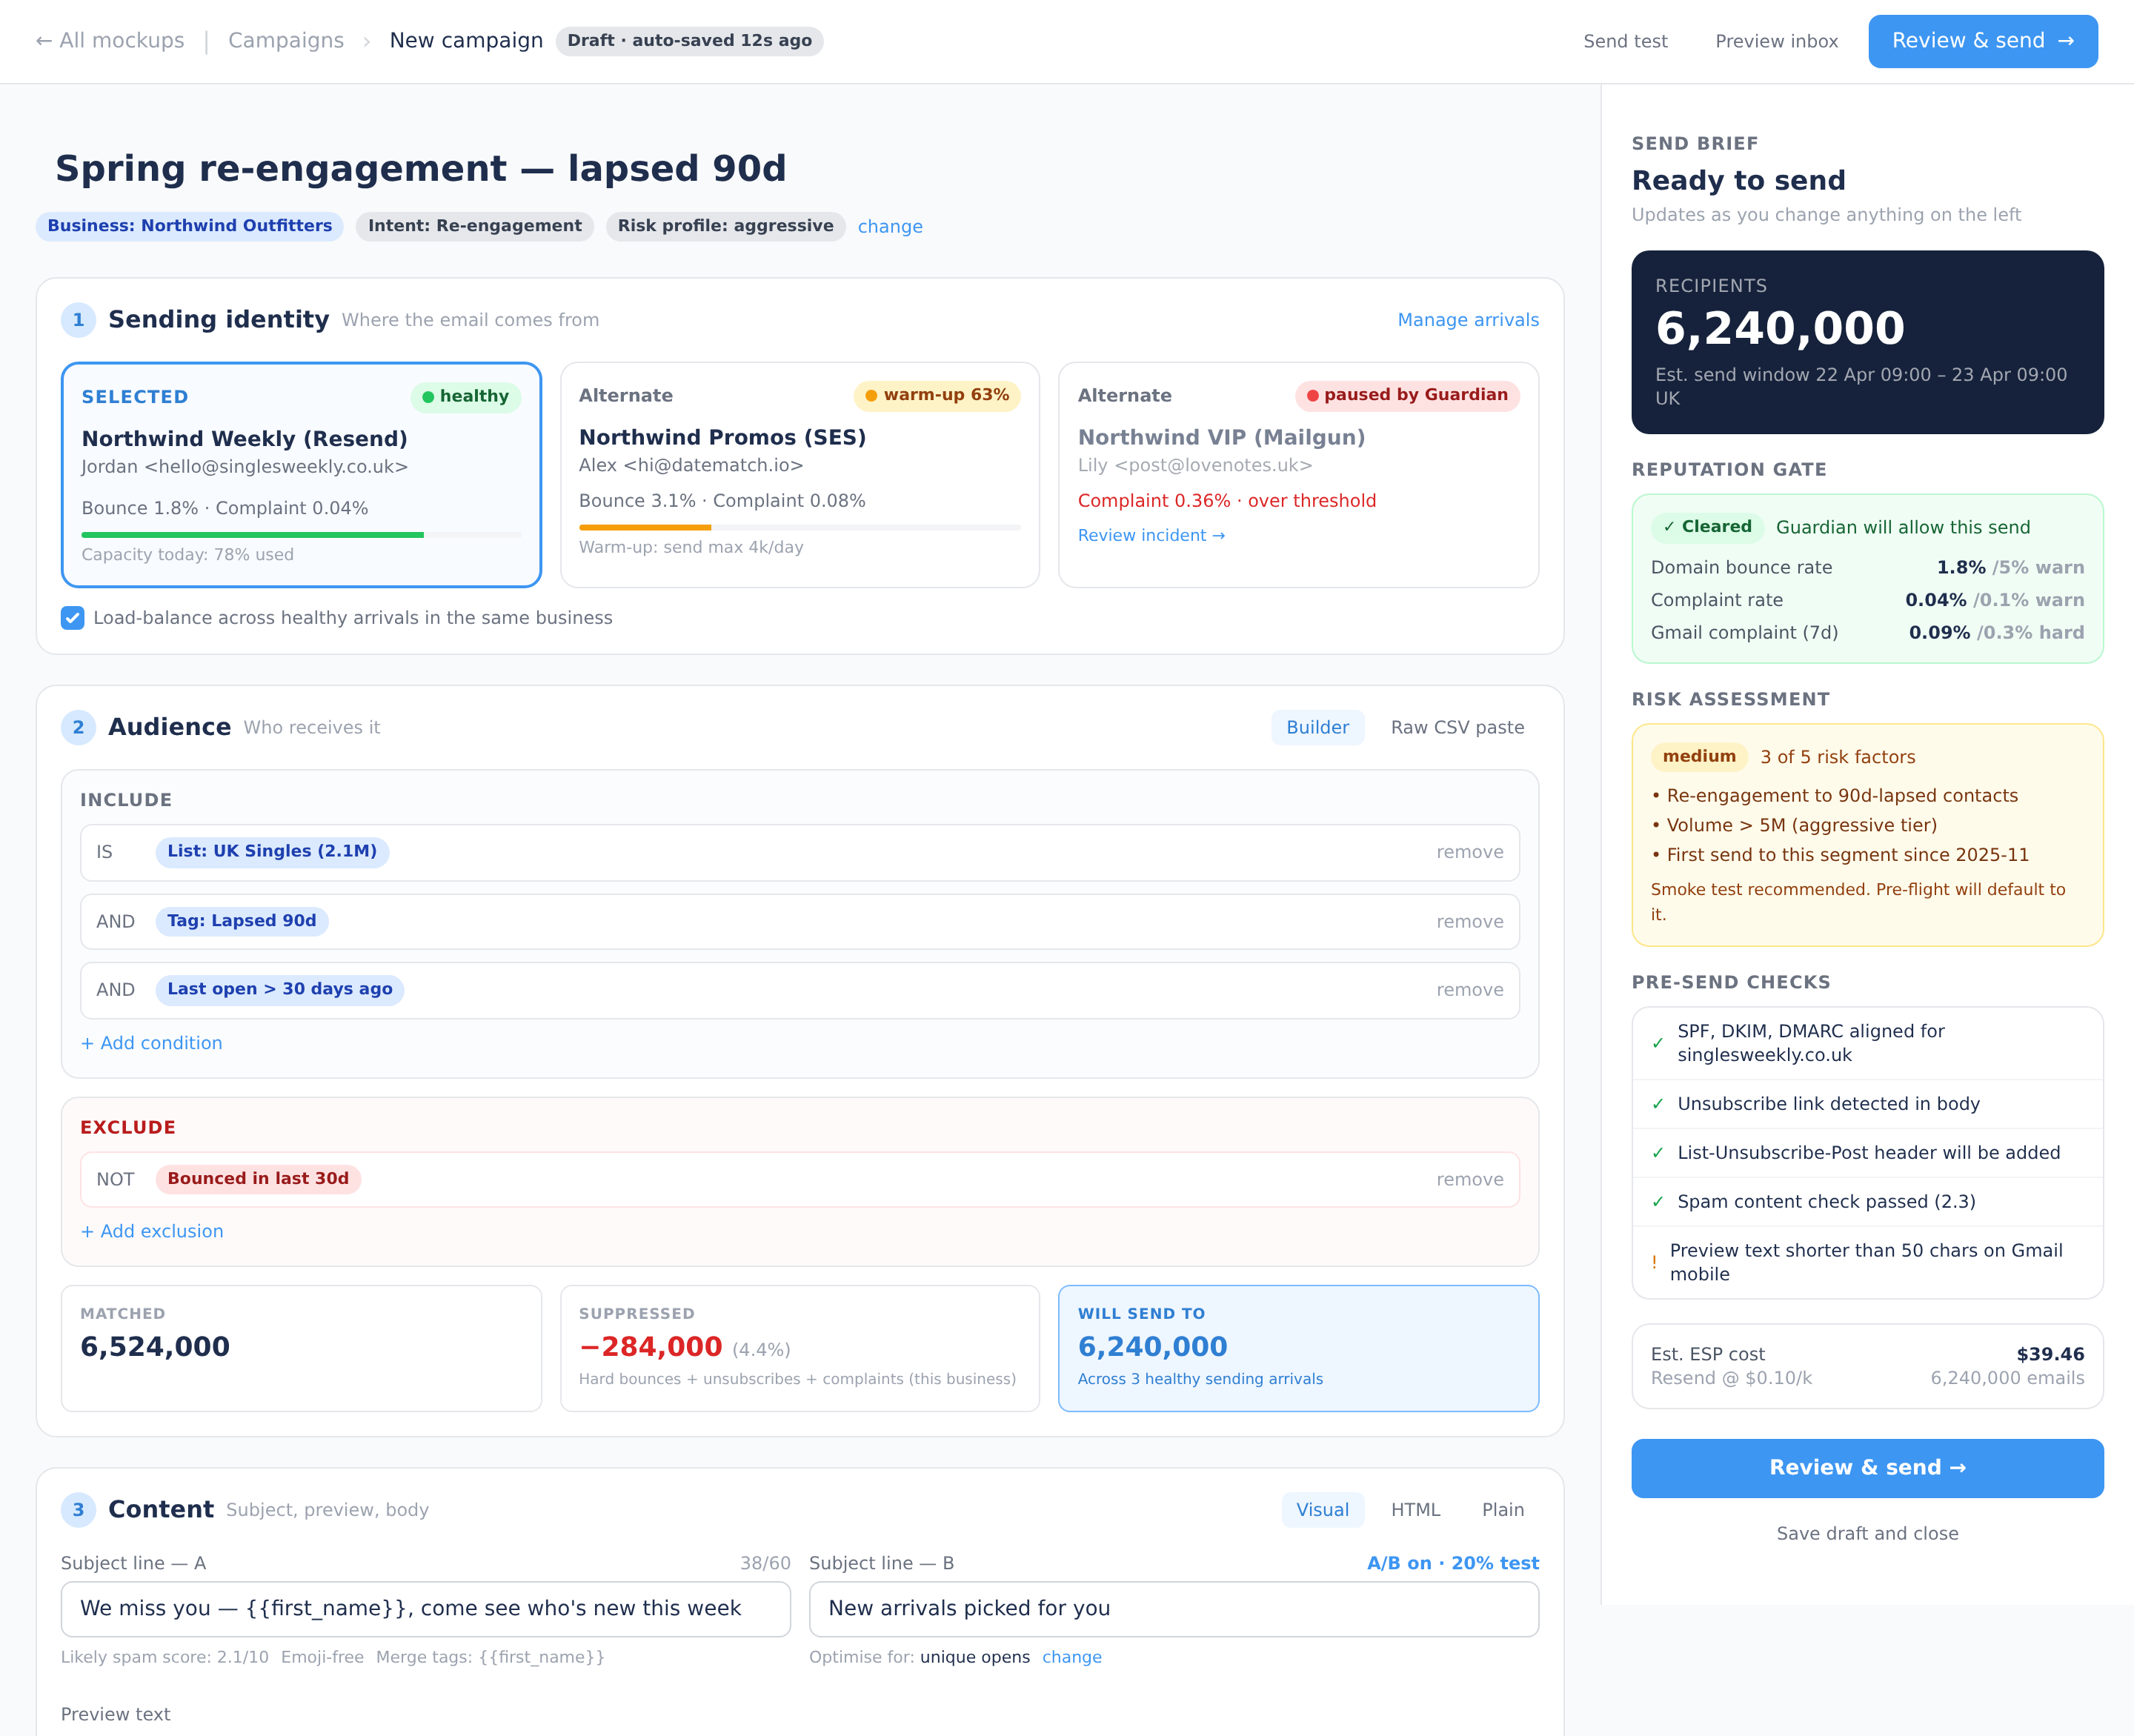The height and width of the screenshot is (1736, 2134).
Task: Click the Cleared checkmark badge in Reputation gate
Action: pos(1707,527)
